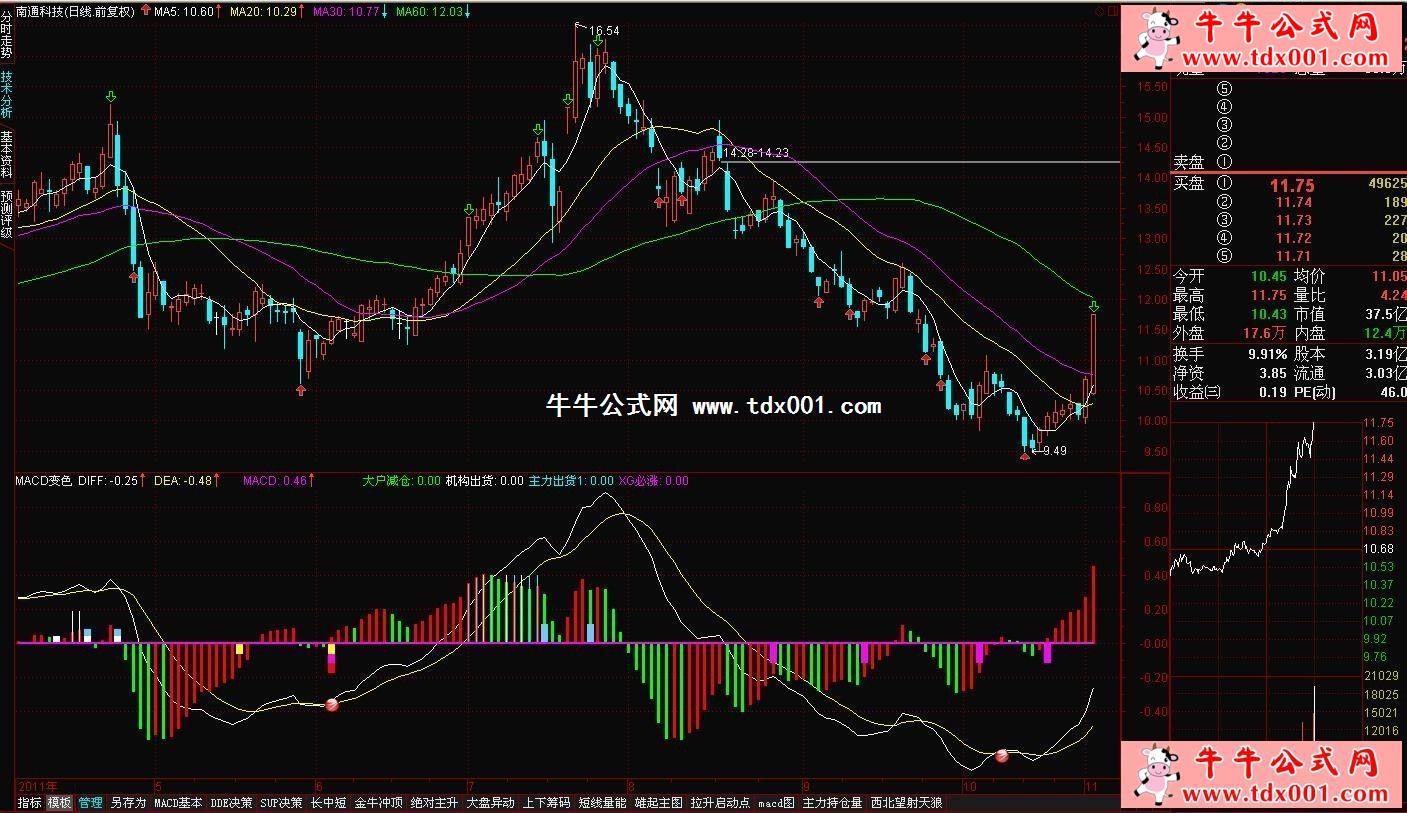Open the 基本资料 side tab
The image size is (1407, 813).
click(x=7, y=153)
